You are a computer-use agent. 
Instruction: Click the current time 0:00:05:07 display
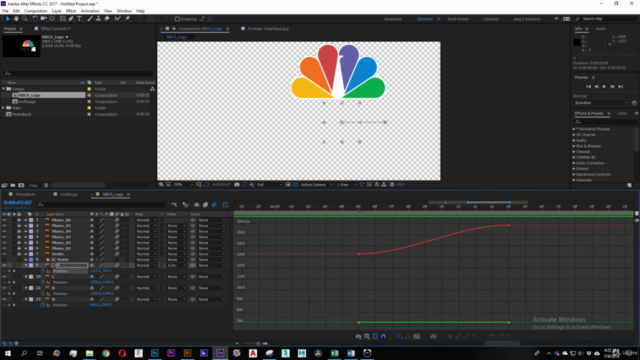tap(18, 202)
